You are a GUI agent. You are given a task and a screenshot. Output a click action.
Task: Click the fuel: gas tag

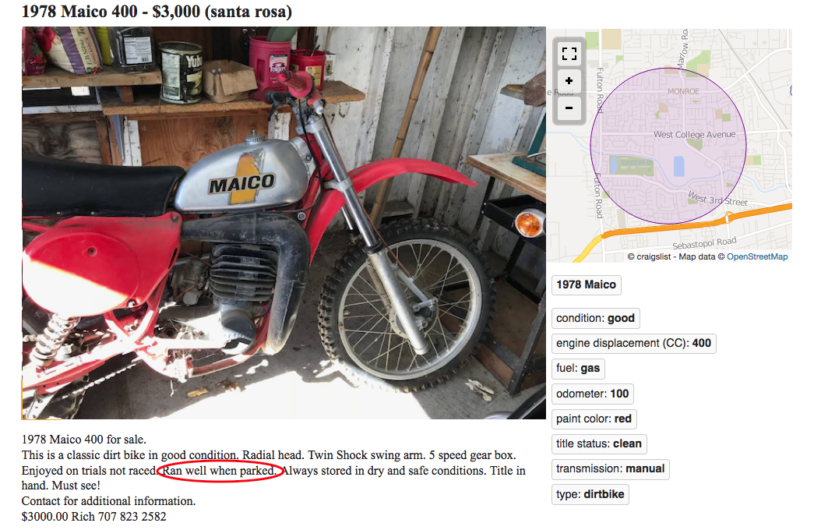point(578,369)
